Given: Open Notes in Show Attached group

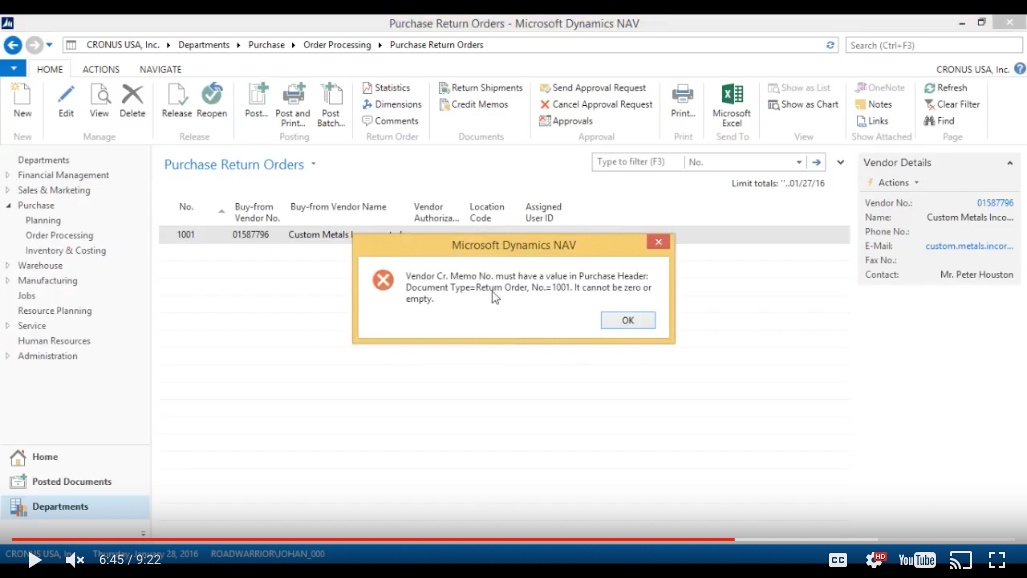Looking at the screenshot, I should click(x=874, y=104).
